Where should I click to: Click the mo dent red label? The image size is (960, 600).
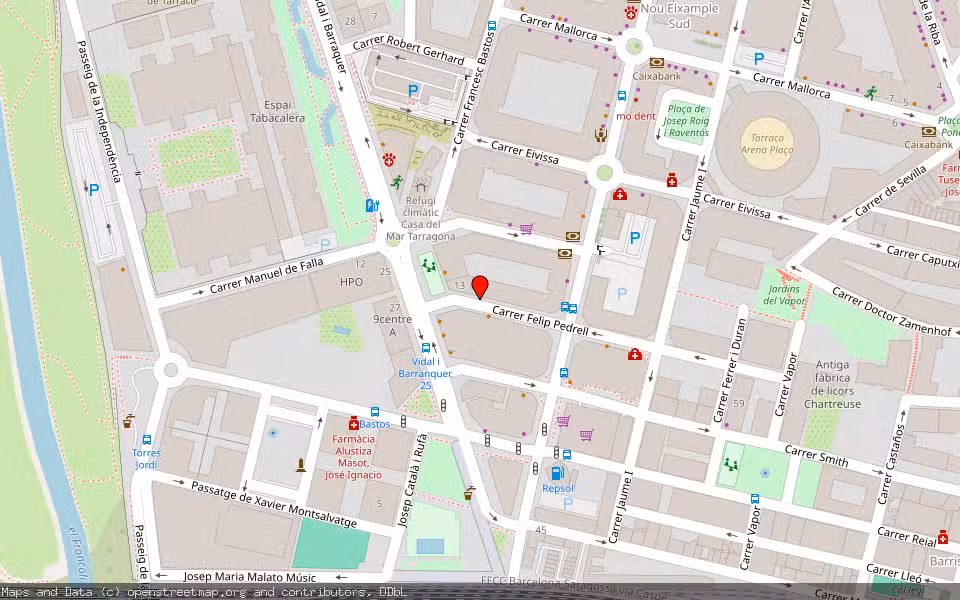point(636,116)
